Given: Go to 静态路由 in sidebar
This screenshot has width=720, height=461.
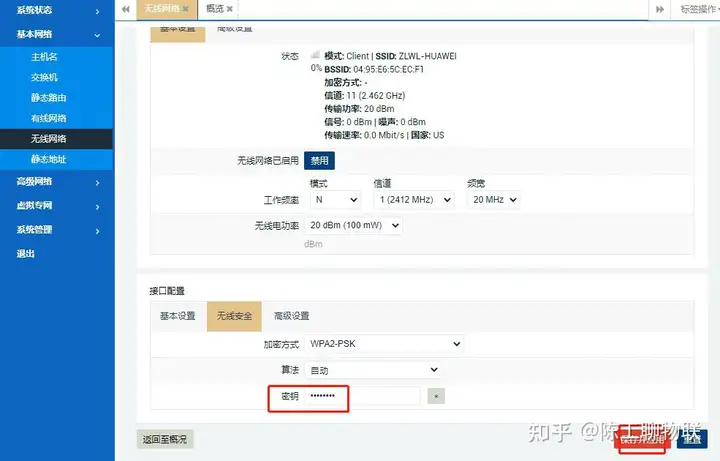Looking at the screenshot, I should [49, 98].
